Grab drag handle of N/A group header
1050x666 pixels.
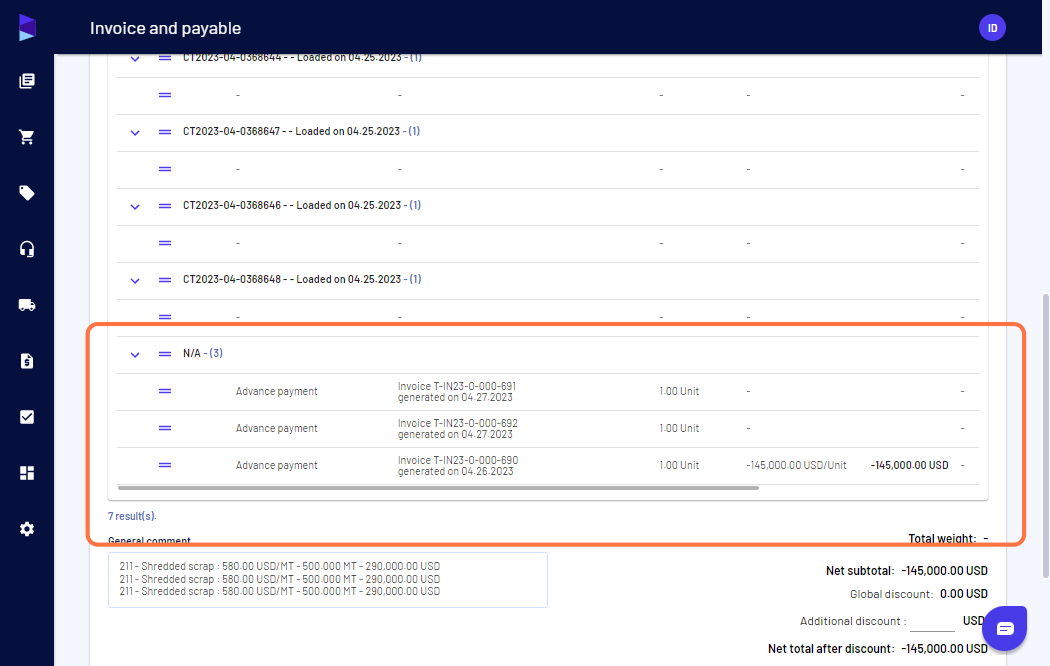pos(165,353)
